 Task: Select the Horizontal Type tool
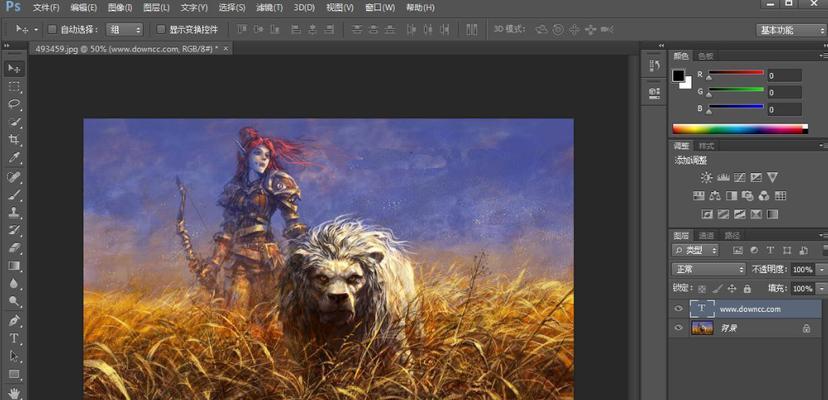tap(14, 338)
